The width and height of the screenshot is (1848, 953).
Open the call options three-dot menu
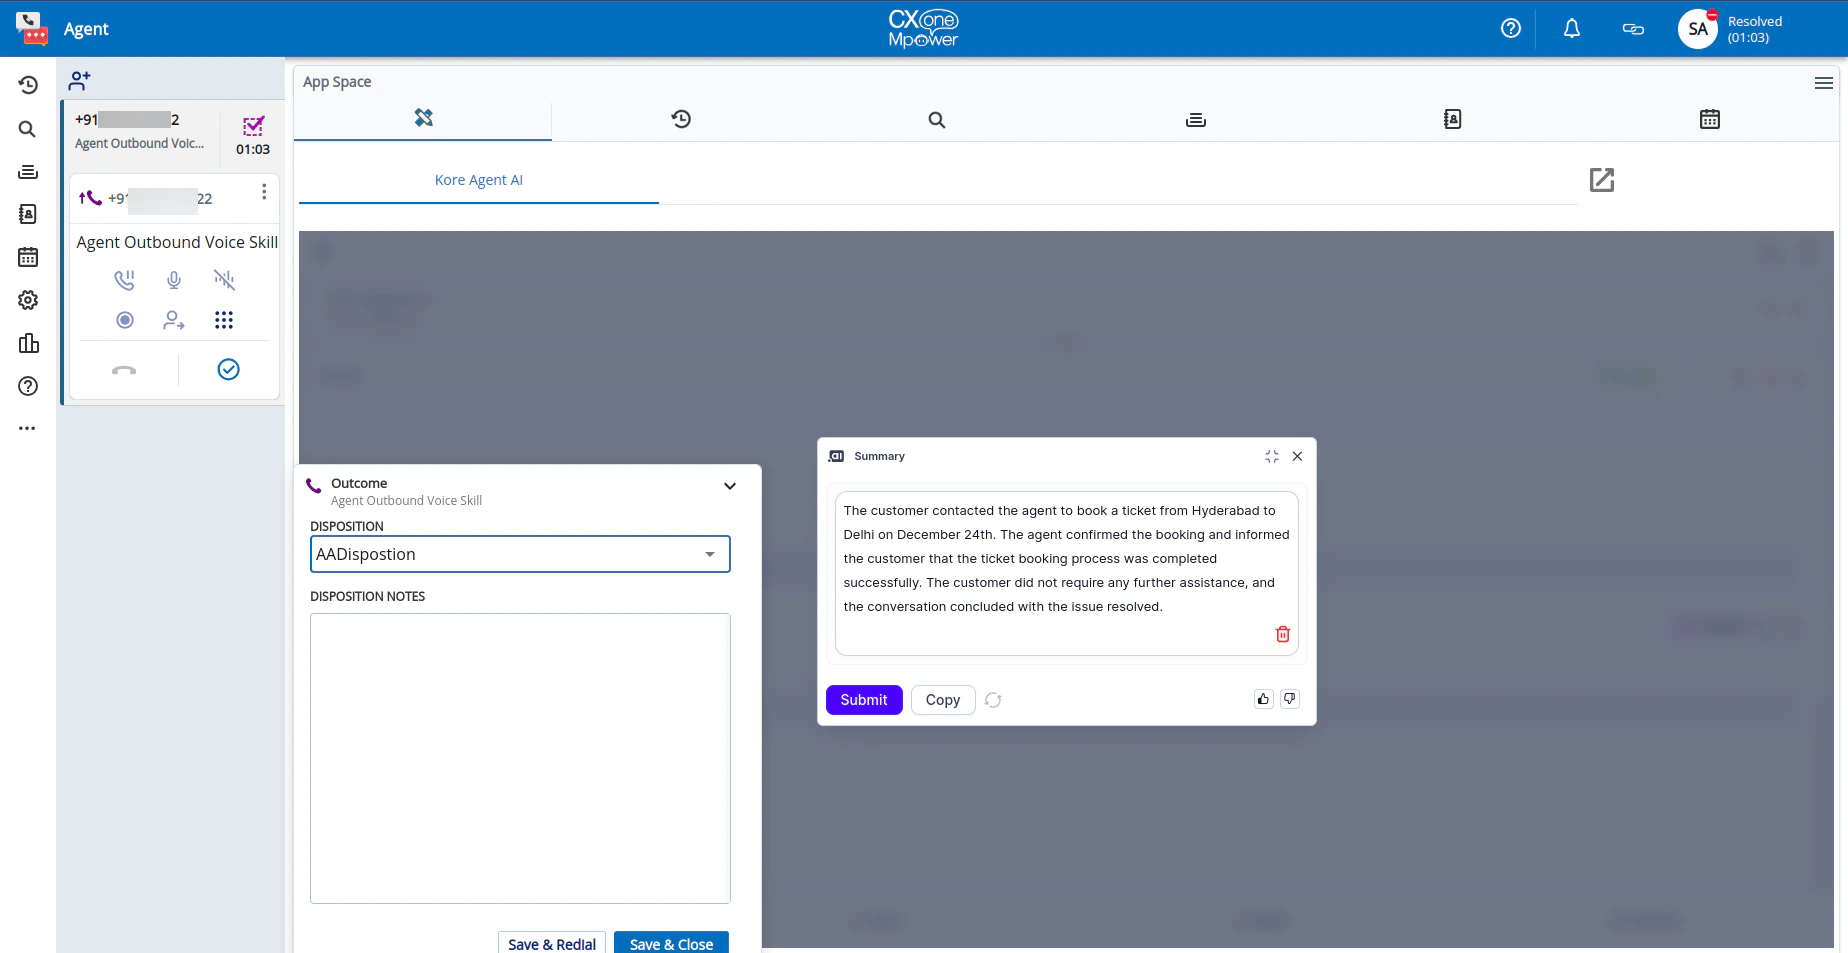264,192
